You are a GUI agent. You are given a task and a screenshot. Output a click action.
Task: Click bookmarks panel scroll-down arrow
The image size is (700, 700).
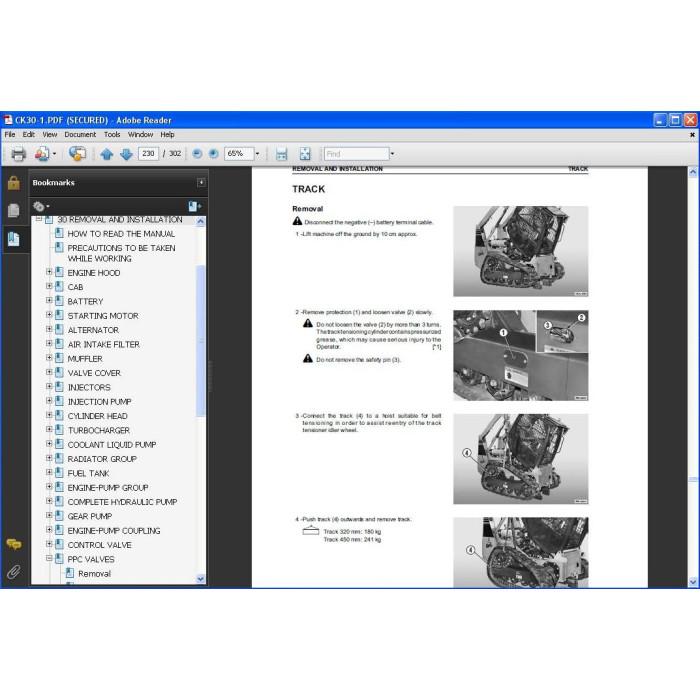coord(201,579)
